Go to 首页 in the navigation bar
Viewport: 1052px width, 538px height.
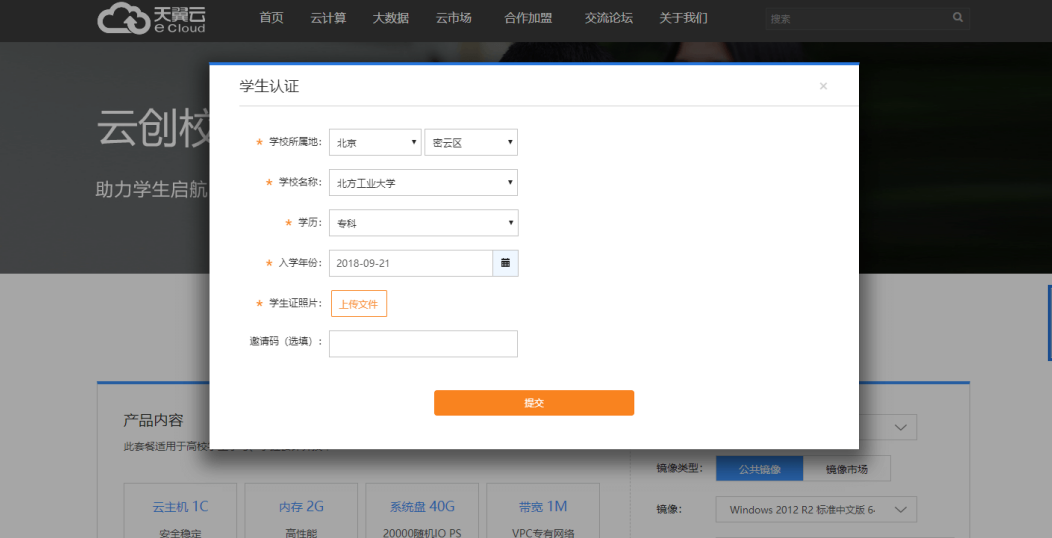click(x=271, y=18)
